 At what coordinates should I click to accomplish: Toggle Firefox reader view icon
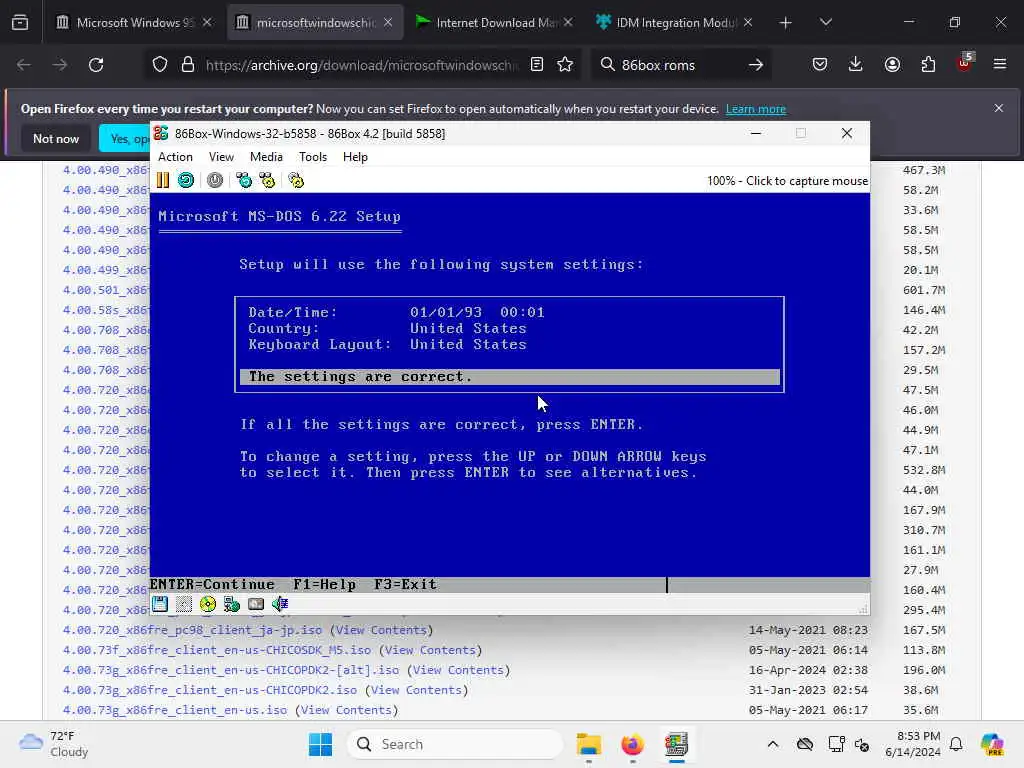click(537, 65)
